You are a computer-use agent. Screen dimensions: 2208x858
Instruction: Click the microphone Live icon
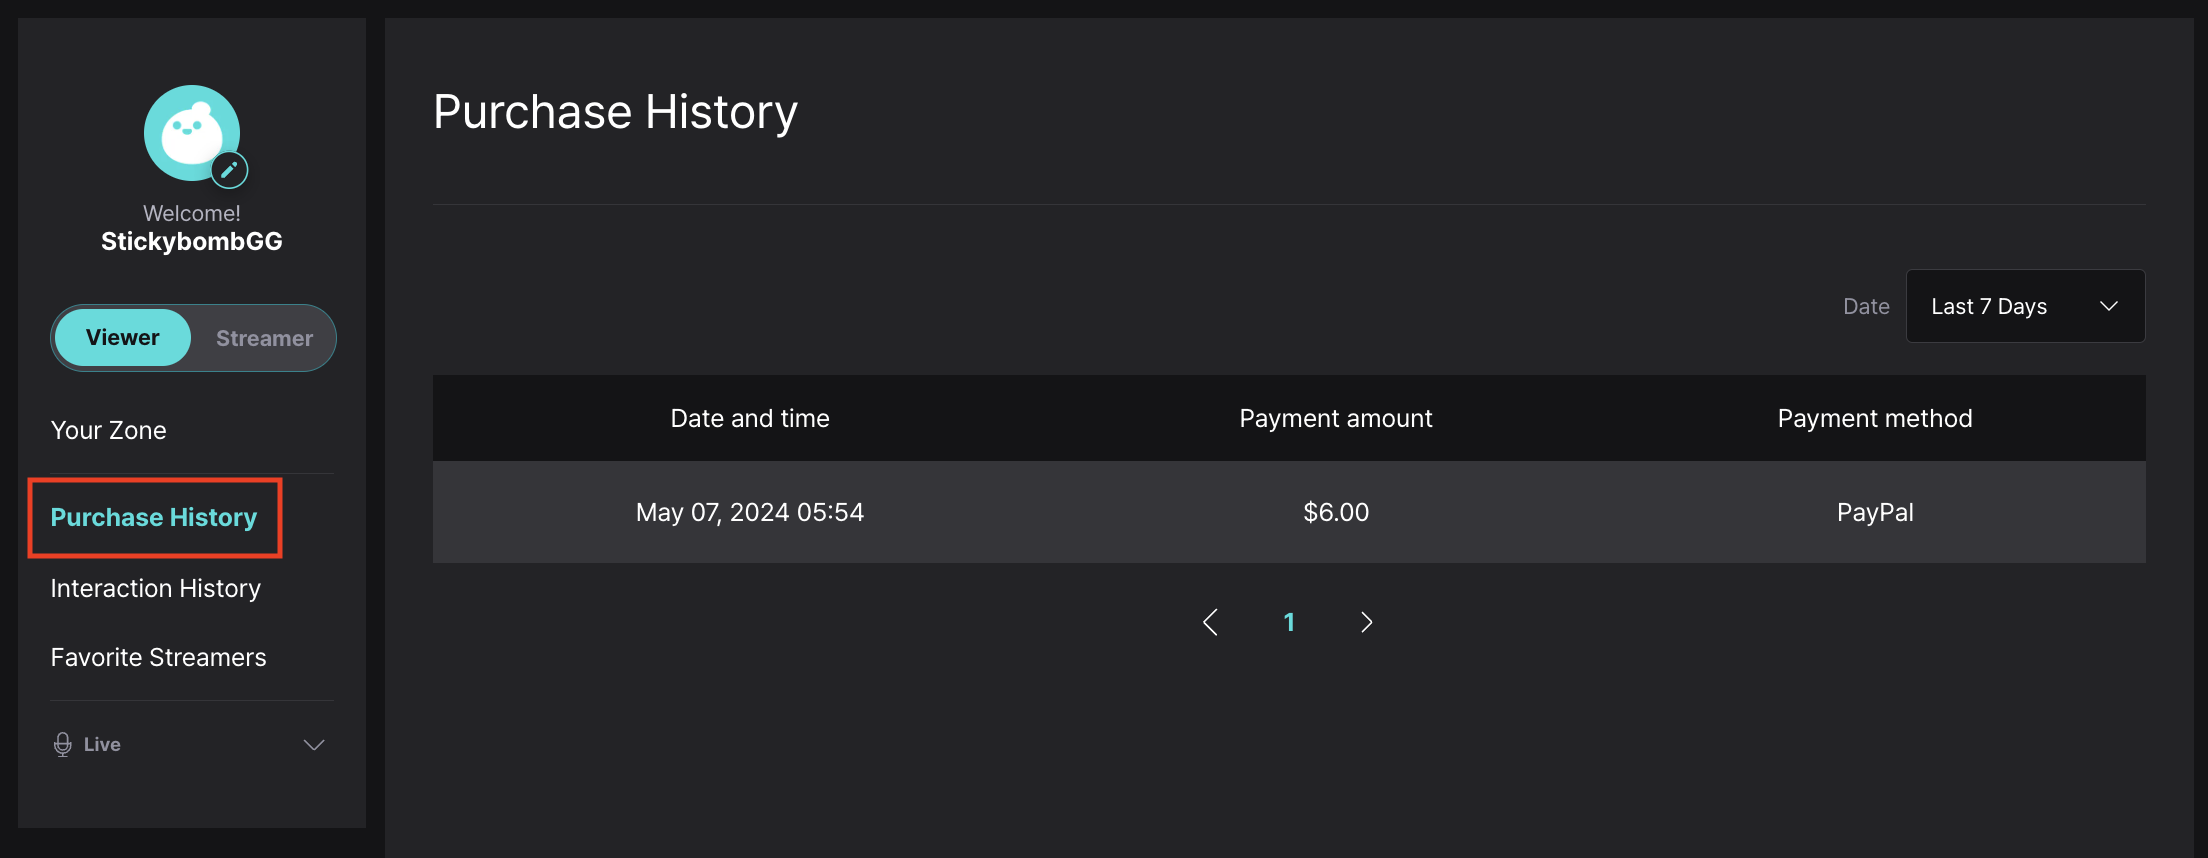coord(63,744)
